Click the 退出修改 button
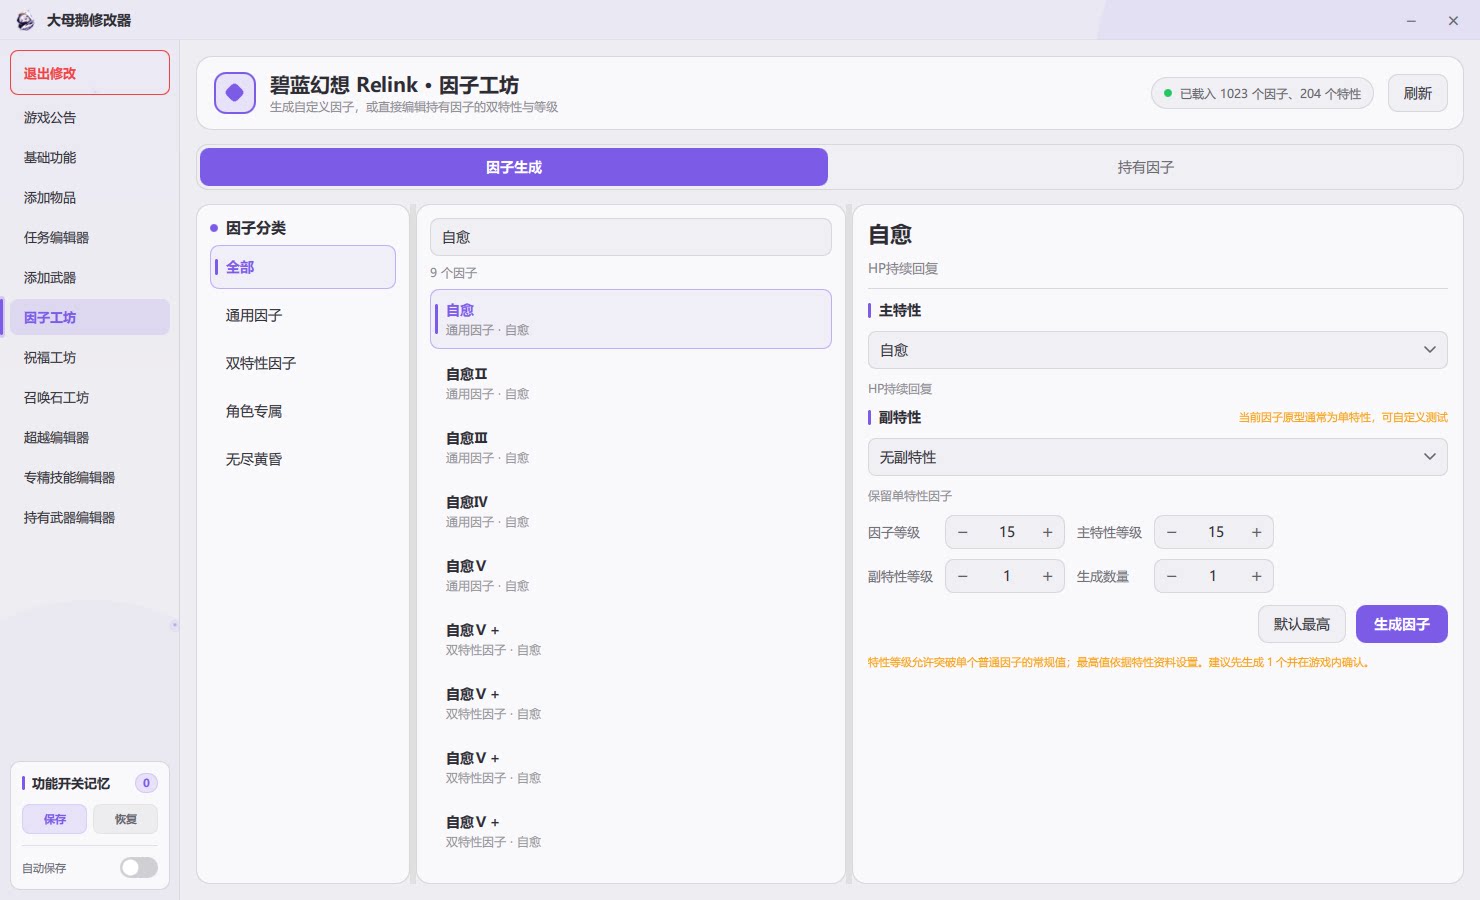Screen dimensions: 1480x900 90,73
